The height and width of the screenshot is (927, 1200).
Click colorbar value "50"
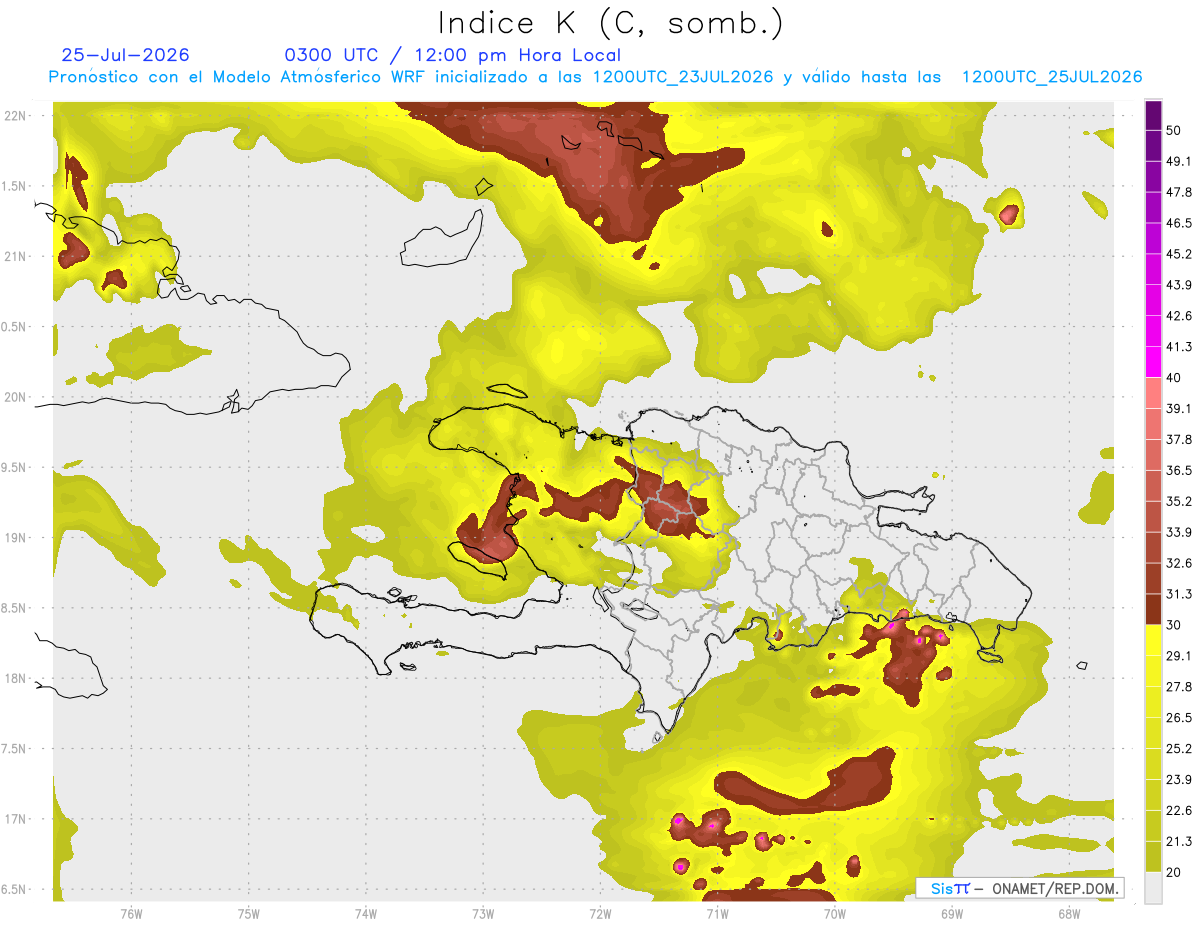pos(1173,130)
